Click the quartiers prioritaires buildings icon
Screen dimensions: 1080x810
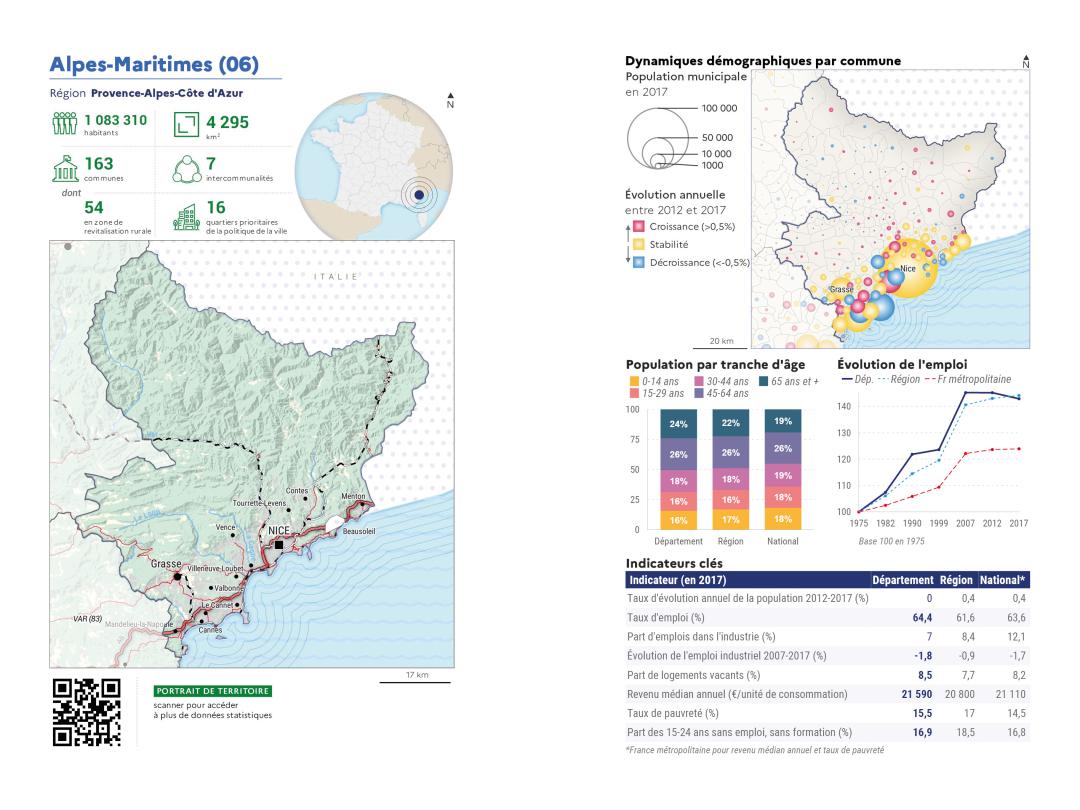pyautogui.click(x=186, y=218)
